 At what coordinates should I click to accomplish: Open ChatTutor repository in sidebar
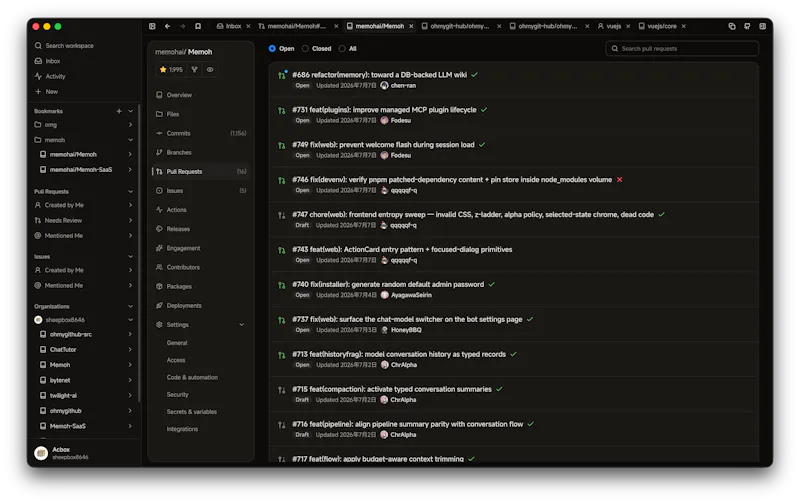click(63, 349)
